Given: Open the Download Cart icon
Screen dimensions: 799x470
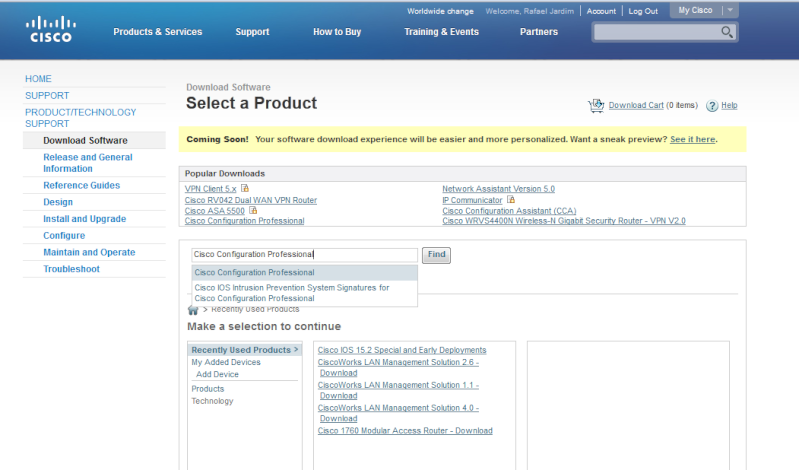Looking at the screenshot, I should tap(596, 106).
